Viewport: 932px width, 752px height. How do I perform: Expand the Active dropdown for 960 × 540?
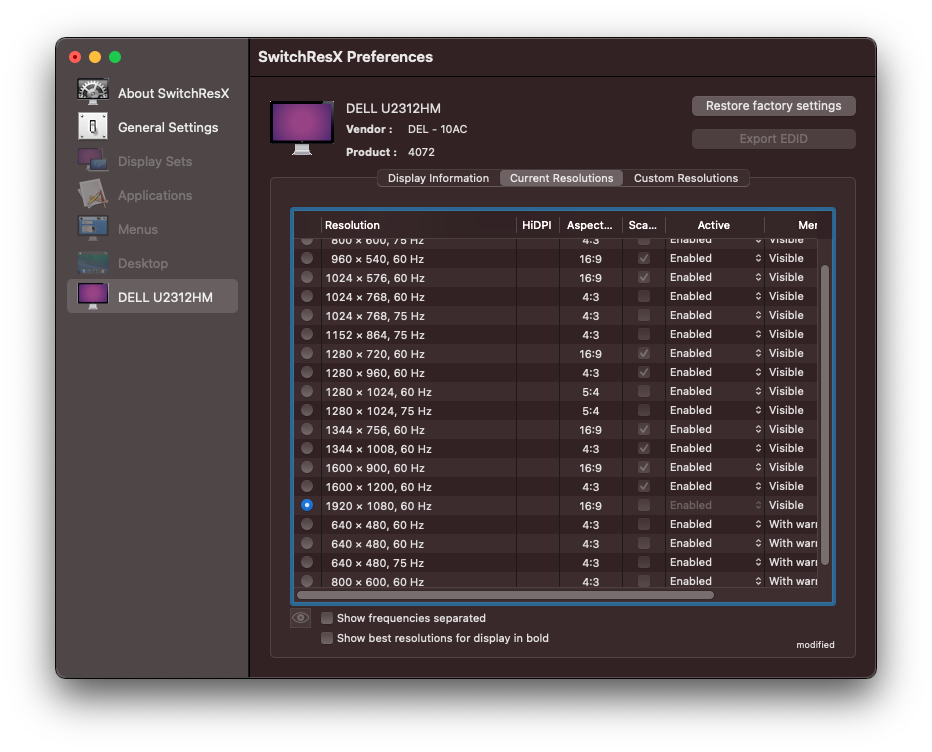tap(714, 259)
